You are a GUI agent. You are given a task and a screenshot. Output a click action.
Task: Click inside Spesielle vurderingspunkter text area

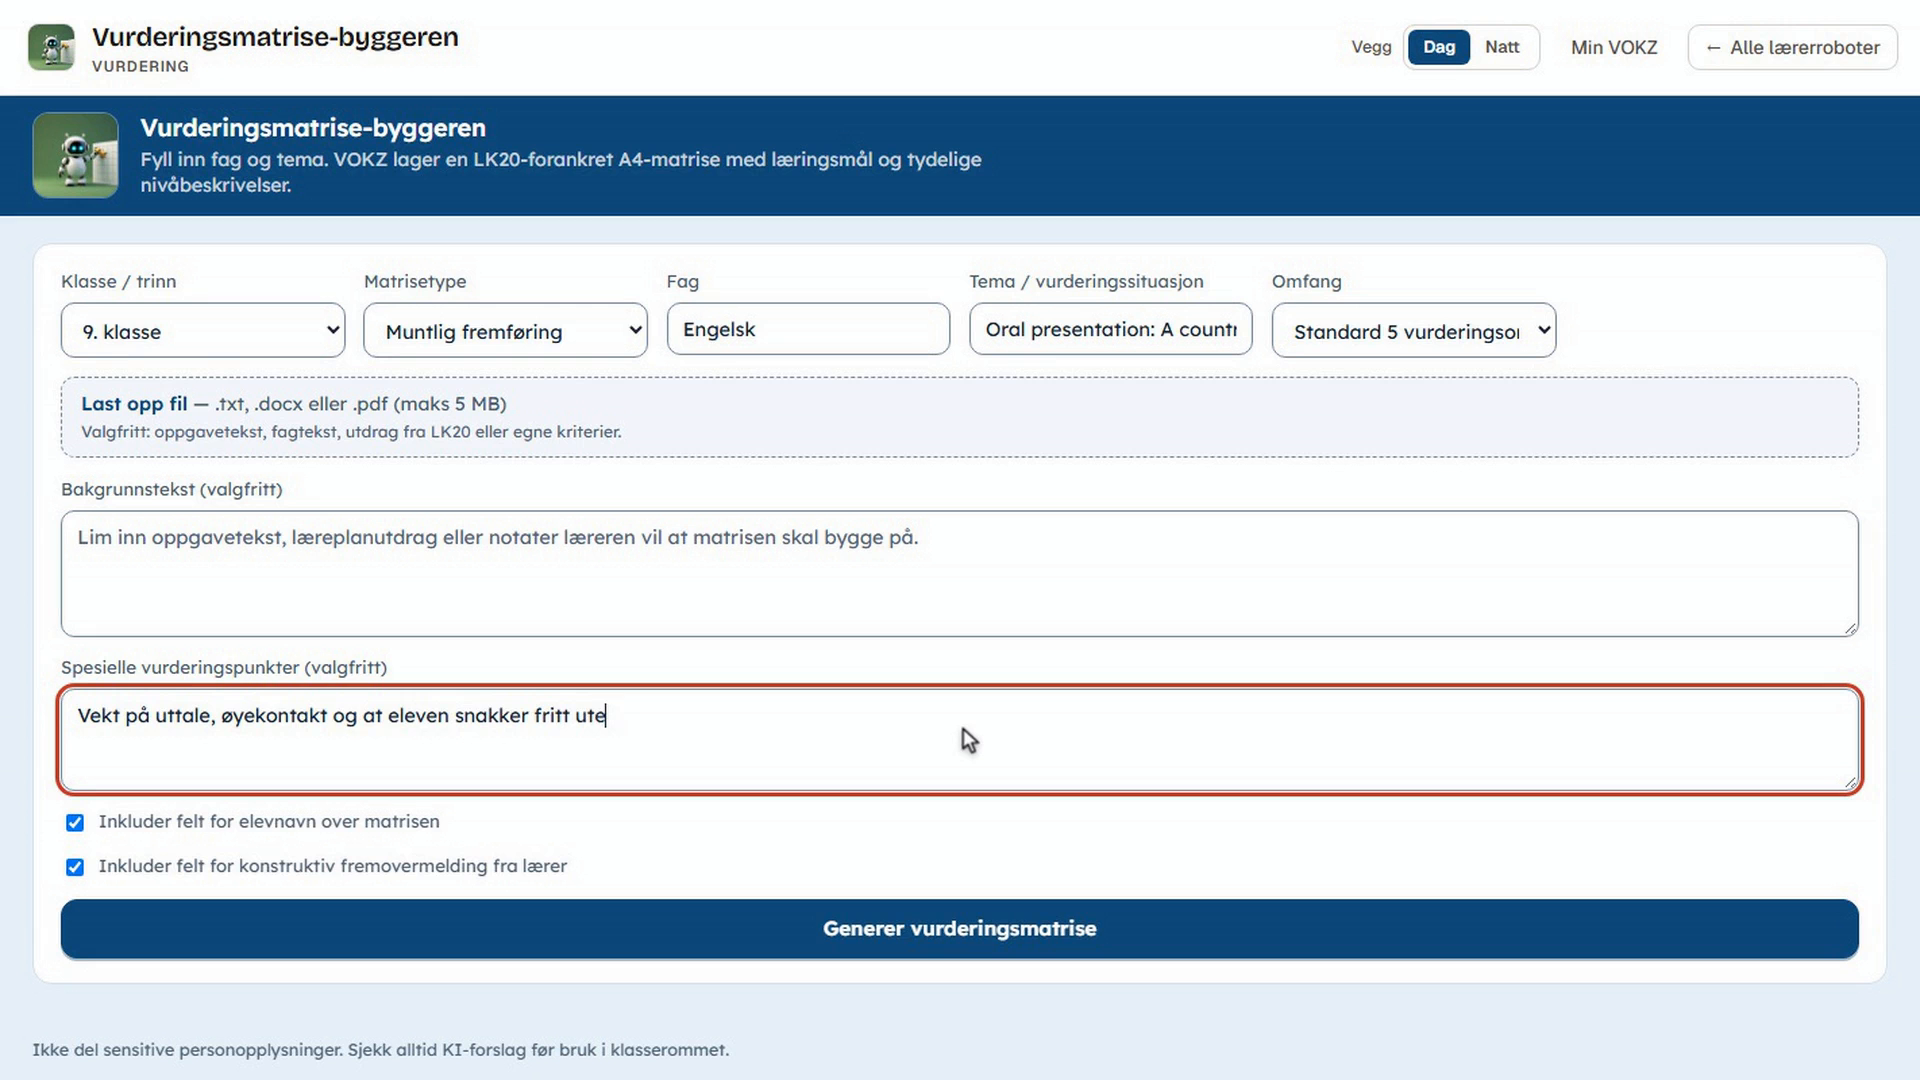coord(959,740)
